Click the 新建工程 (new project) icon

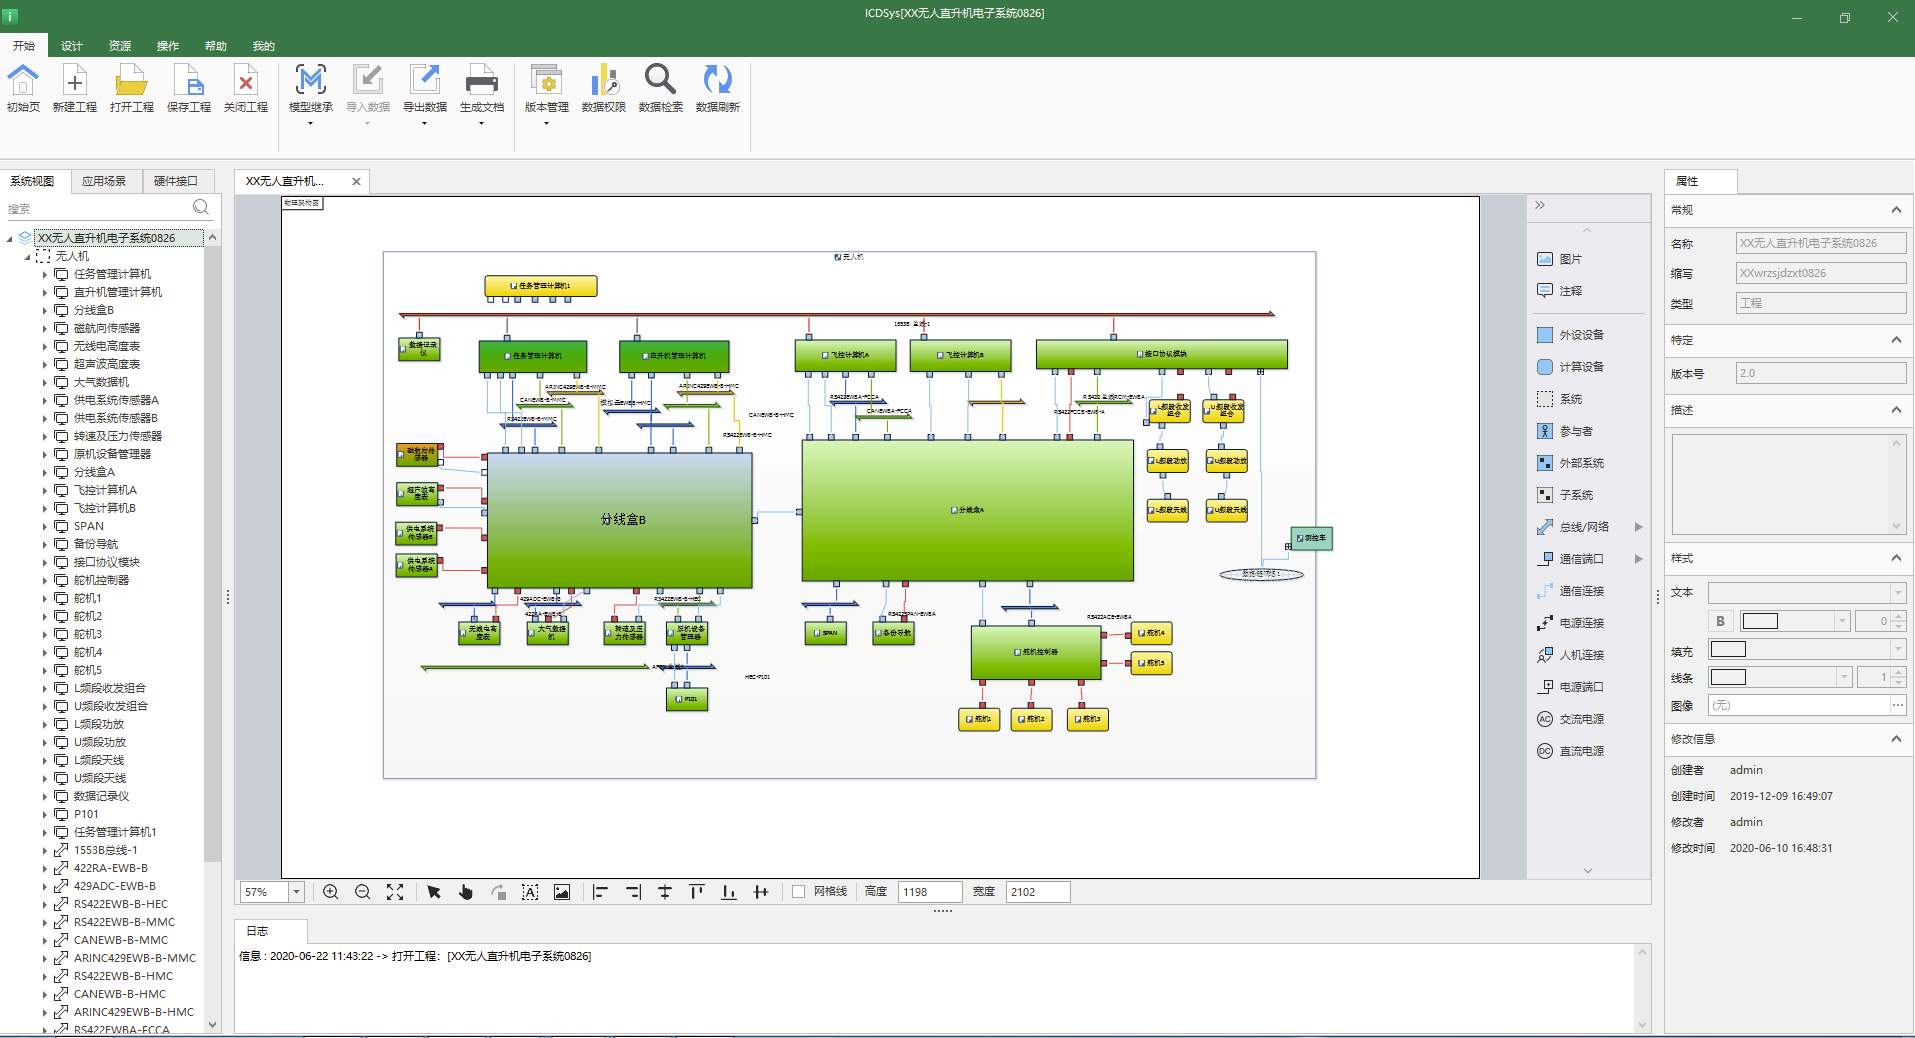pyautogui.click(x=74, y=81)
